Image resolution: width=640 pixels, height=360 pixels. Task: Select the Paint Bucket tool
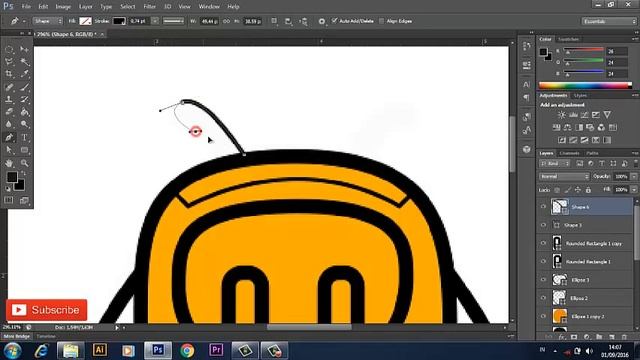24,112
